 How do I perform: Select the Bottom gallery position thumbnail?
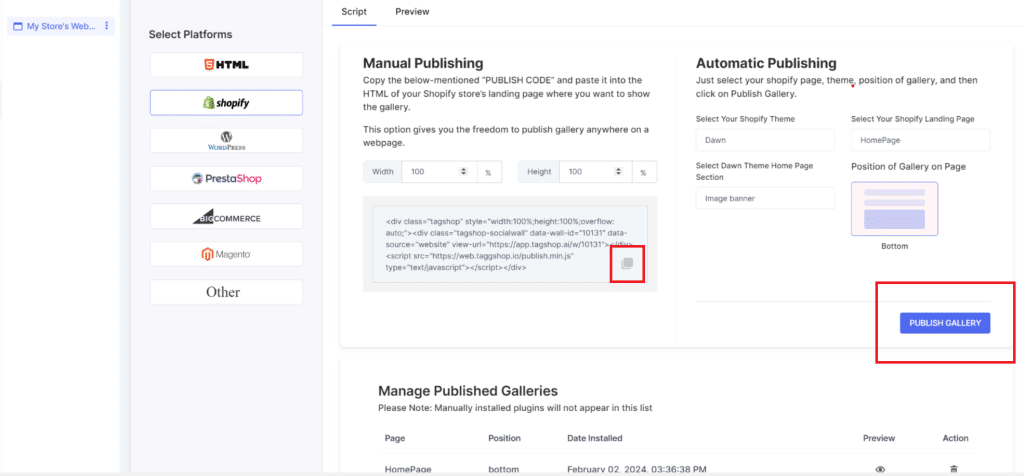coord(894,208)
